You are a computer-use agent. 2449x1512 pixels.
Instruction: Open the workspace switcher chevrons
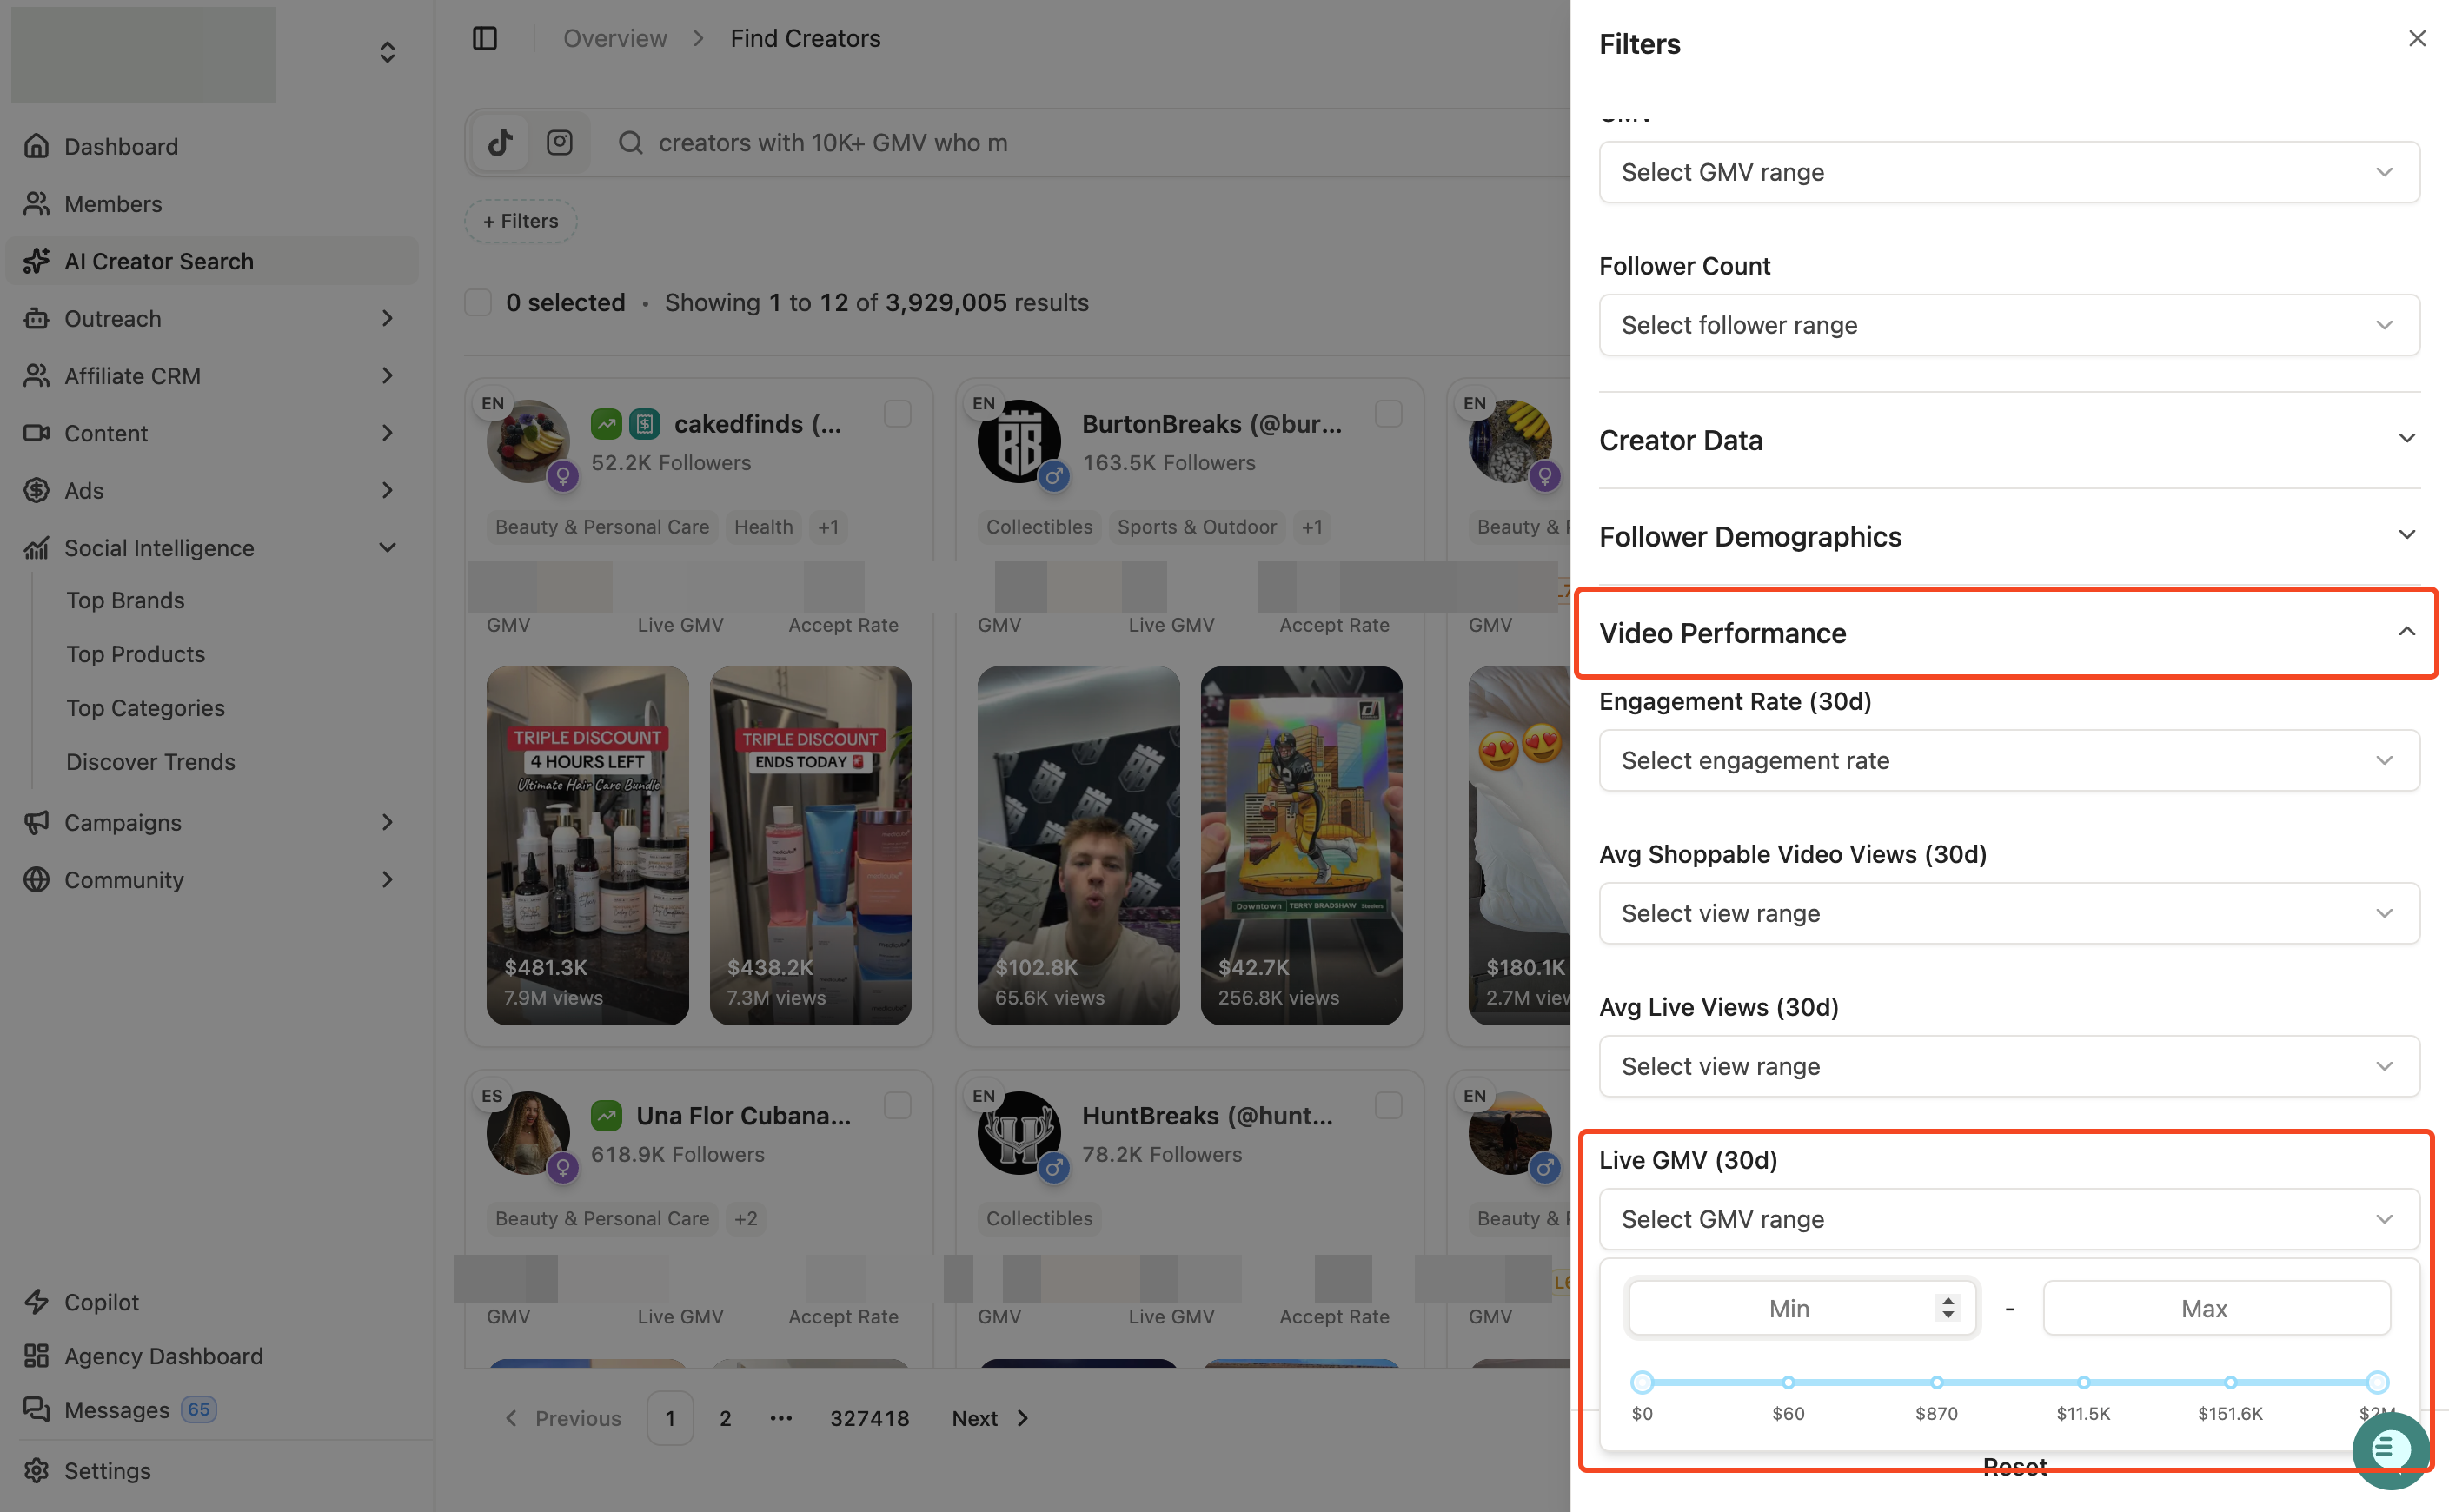[387, 52]
